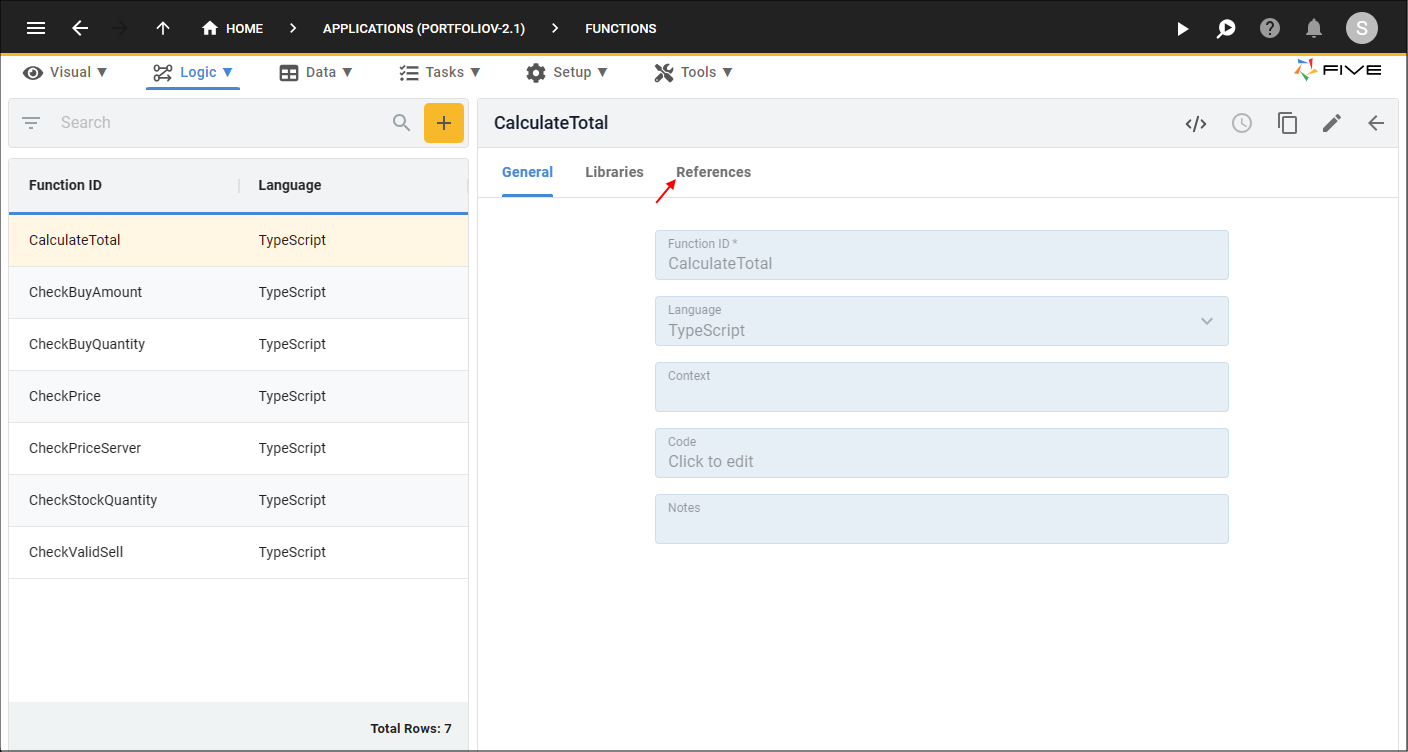Open the code editor icon
This screenshot has width=1408, height=752.
[1196, 123]
